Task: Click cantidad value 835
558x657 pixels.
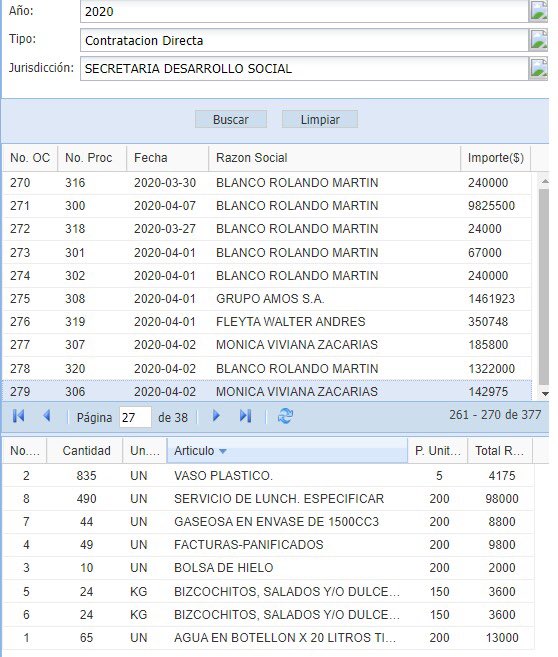Action: point(86,476)
